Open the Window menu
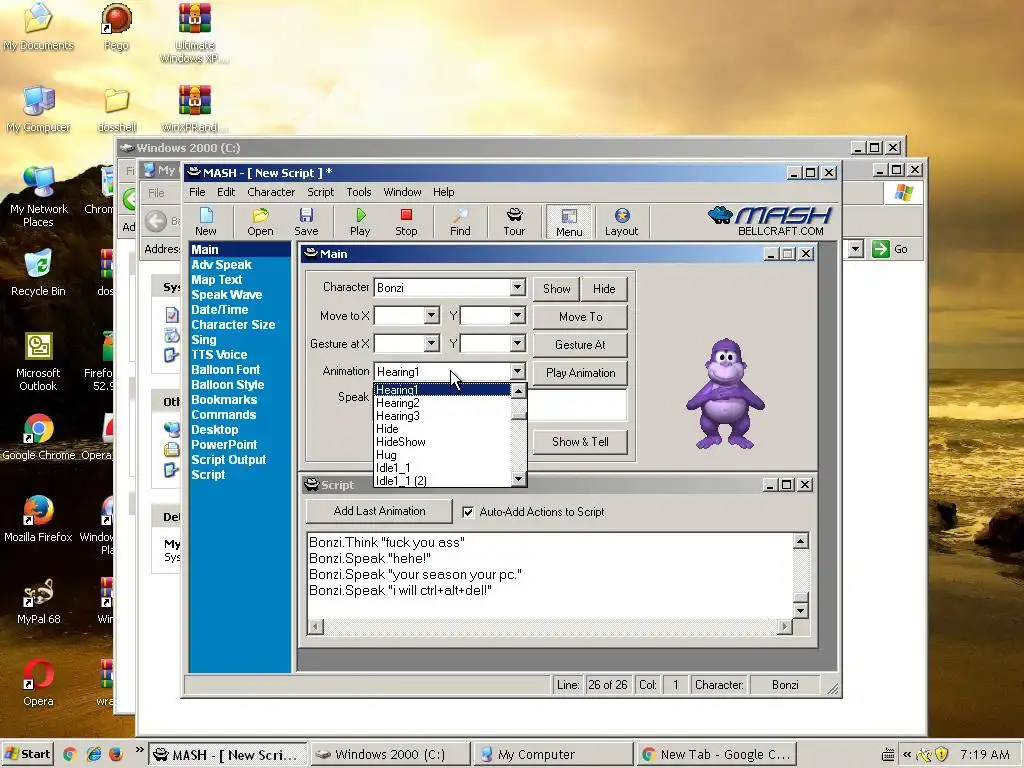Viewport: 1024px width, 768px height. pos(402,192)
